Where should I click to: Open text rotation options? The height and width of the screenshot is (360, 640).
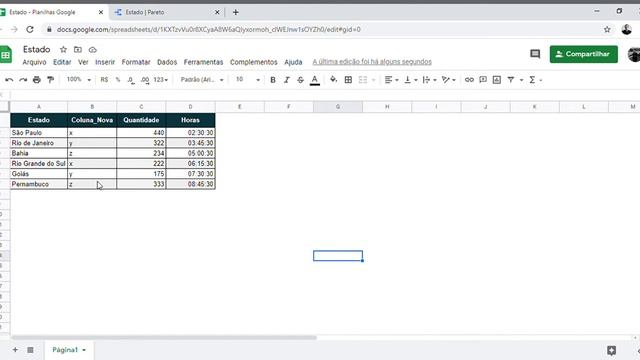[x=448, y=80]
